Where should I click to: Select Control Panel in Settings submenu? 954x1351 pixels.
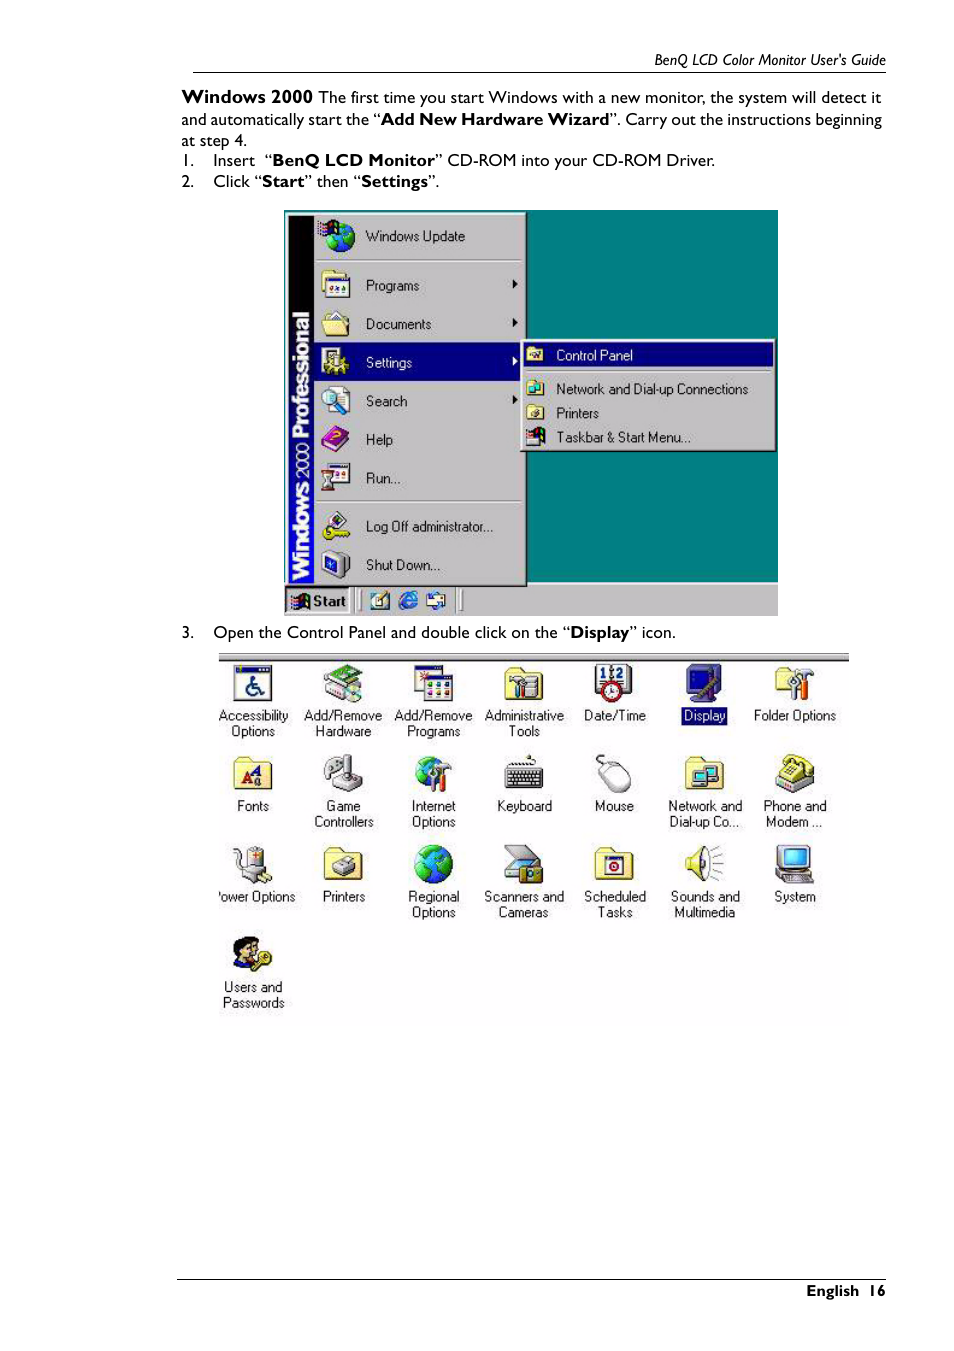[x=649, y=355]
